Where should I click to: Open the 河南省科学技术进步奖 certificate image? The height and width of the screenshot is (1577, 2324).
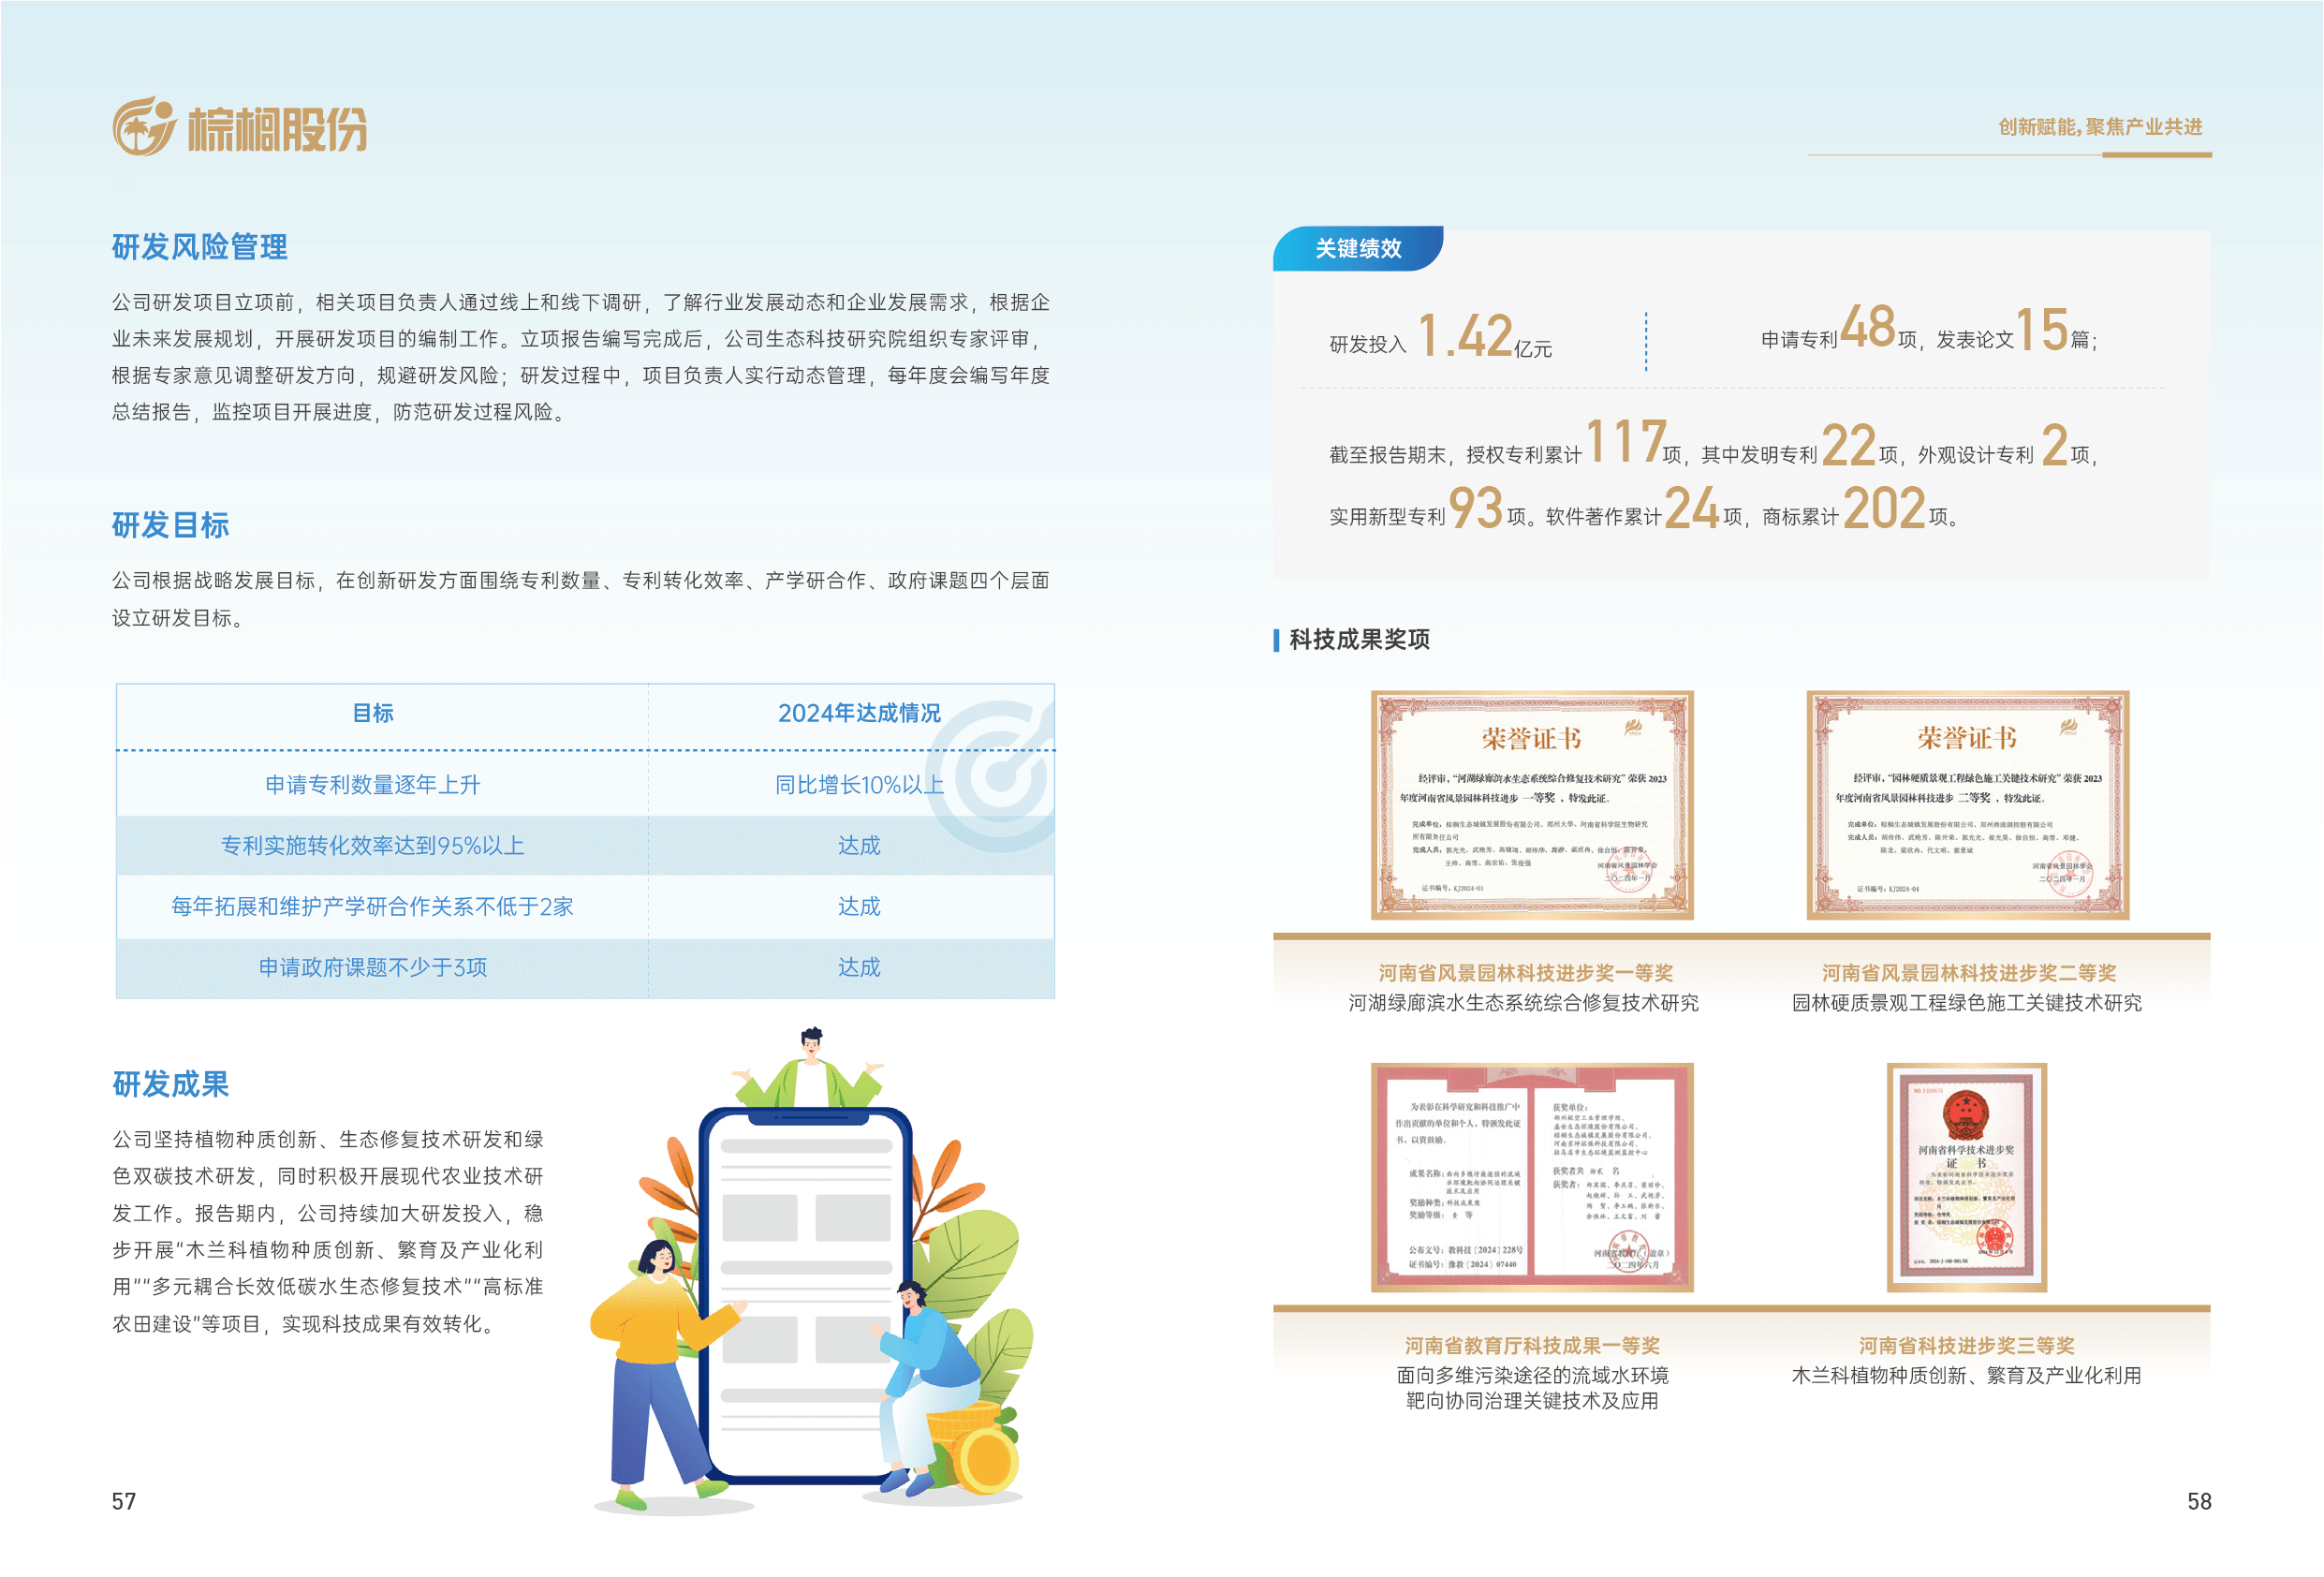pos(1966,1177)
